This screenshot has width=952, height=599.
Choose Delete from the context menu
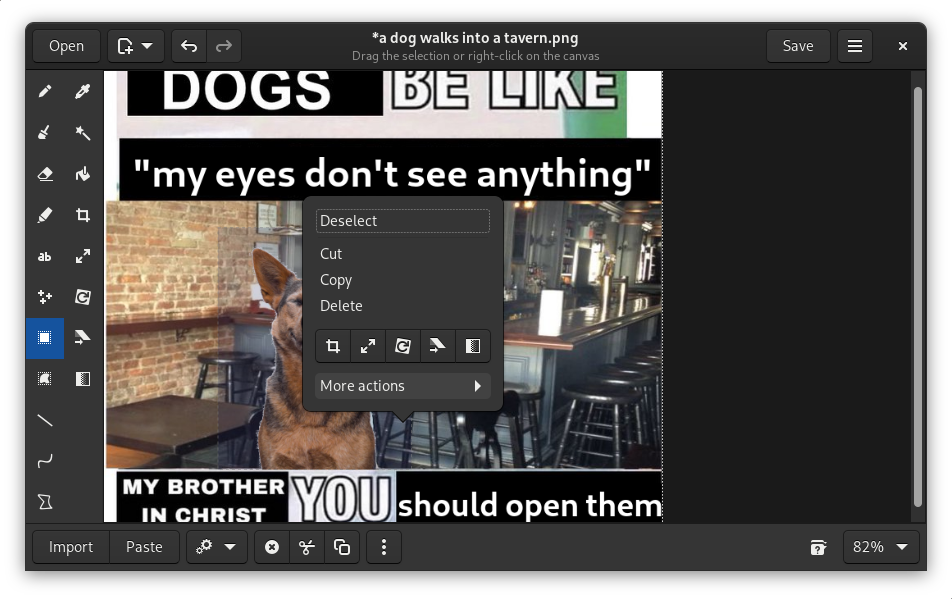tap(341, 306)
